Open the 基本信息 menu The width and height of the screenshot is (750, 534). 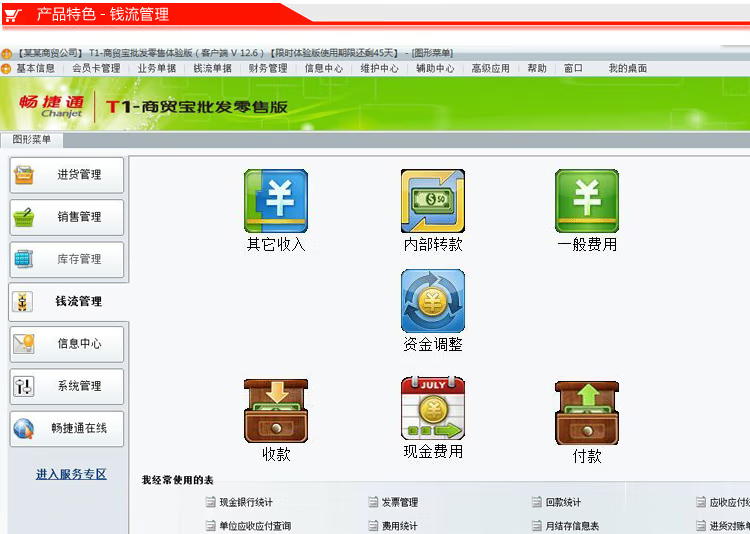tap(35, 68)
